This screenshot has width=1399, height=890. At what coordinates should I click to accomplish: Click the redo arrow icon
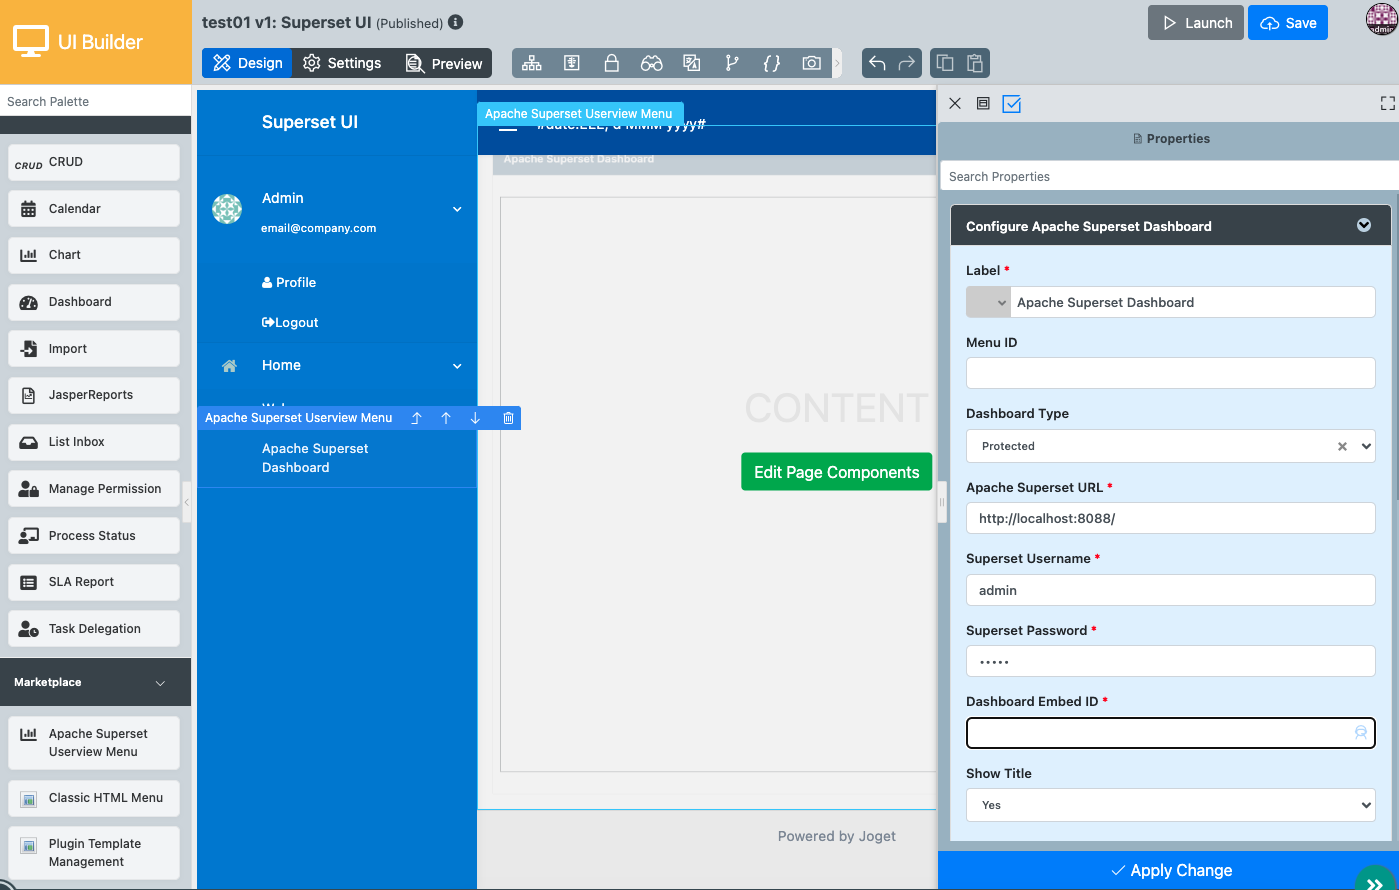tap(907, 63)
